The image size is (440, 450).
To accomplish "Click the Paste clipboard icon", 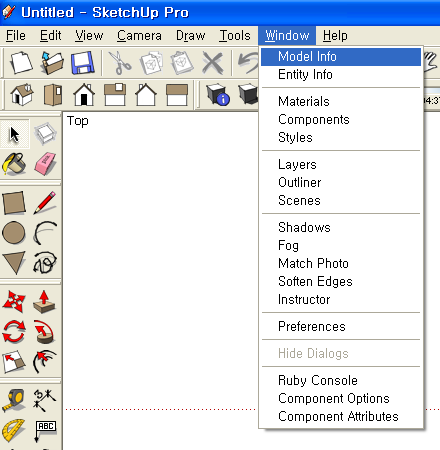I will pyautogui.click(x=182, y=62).
